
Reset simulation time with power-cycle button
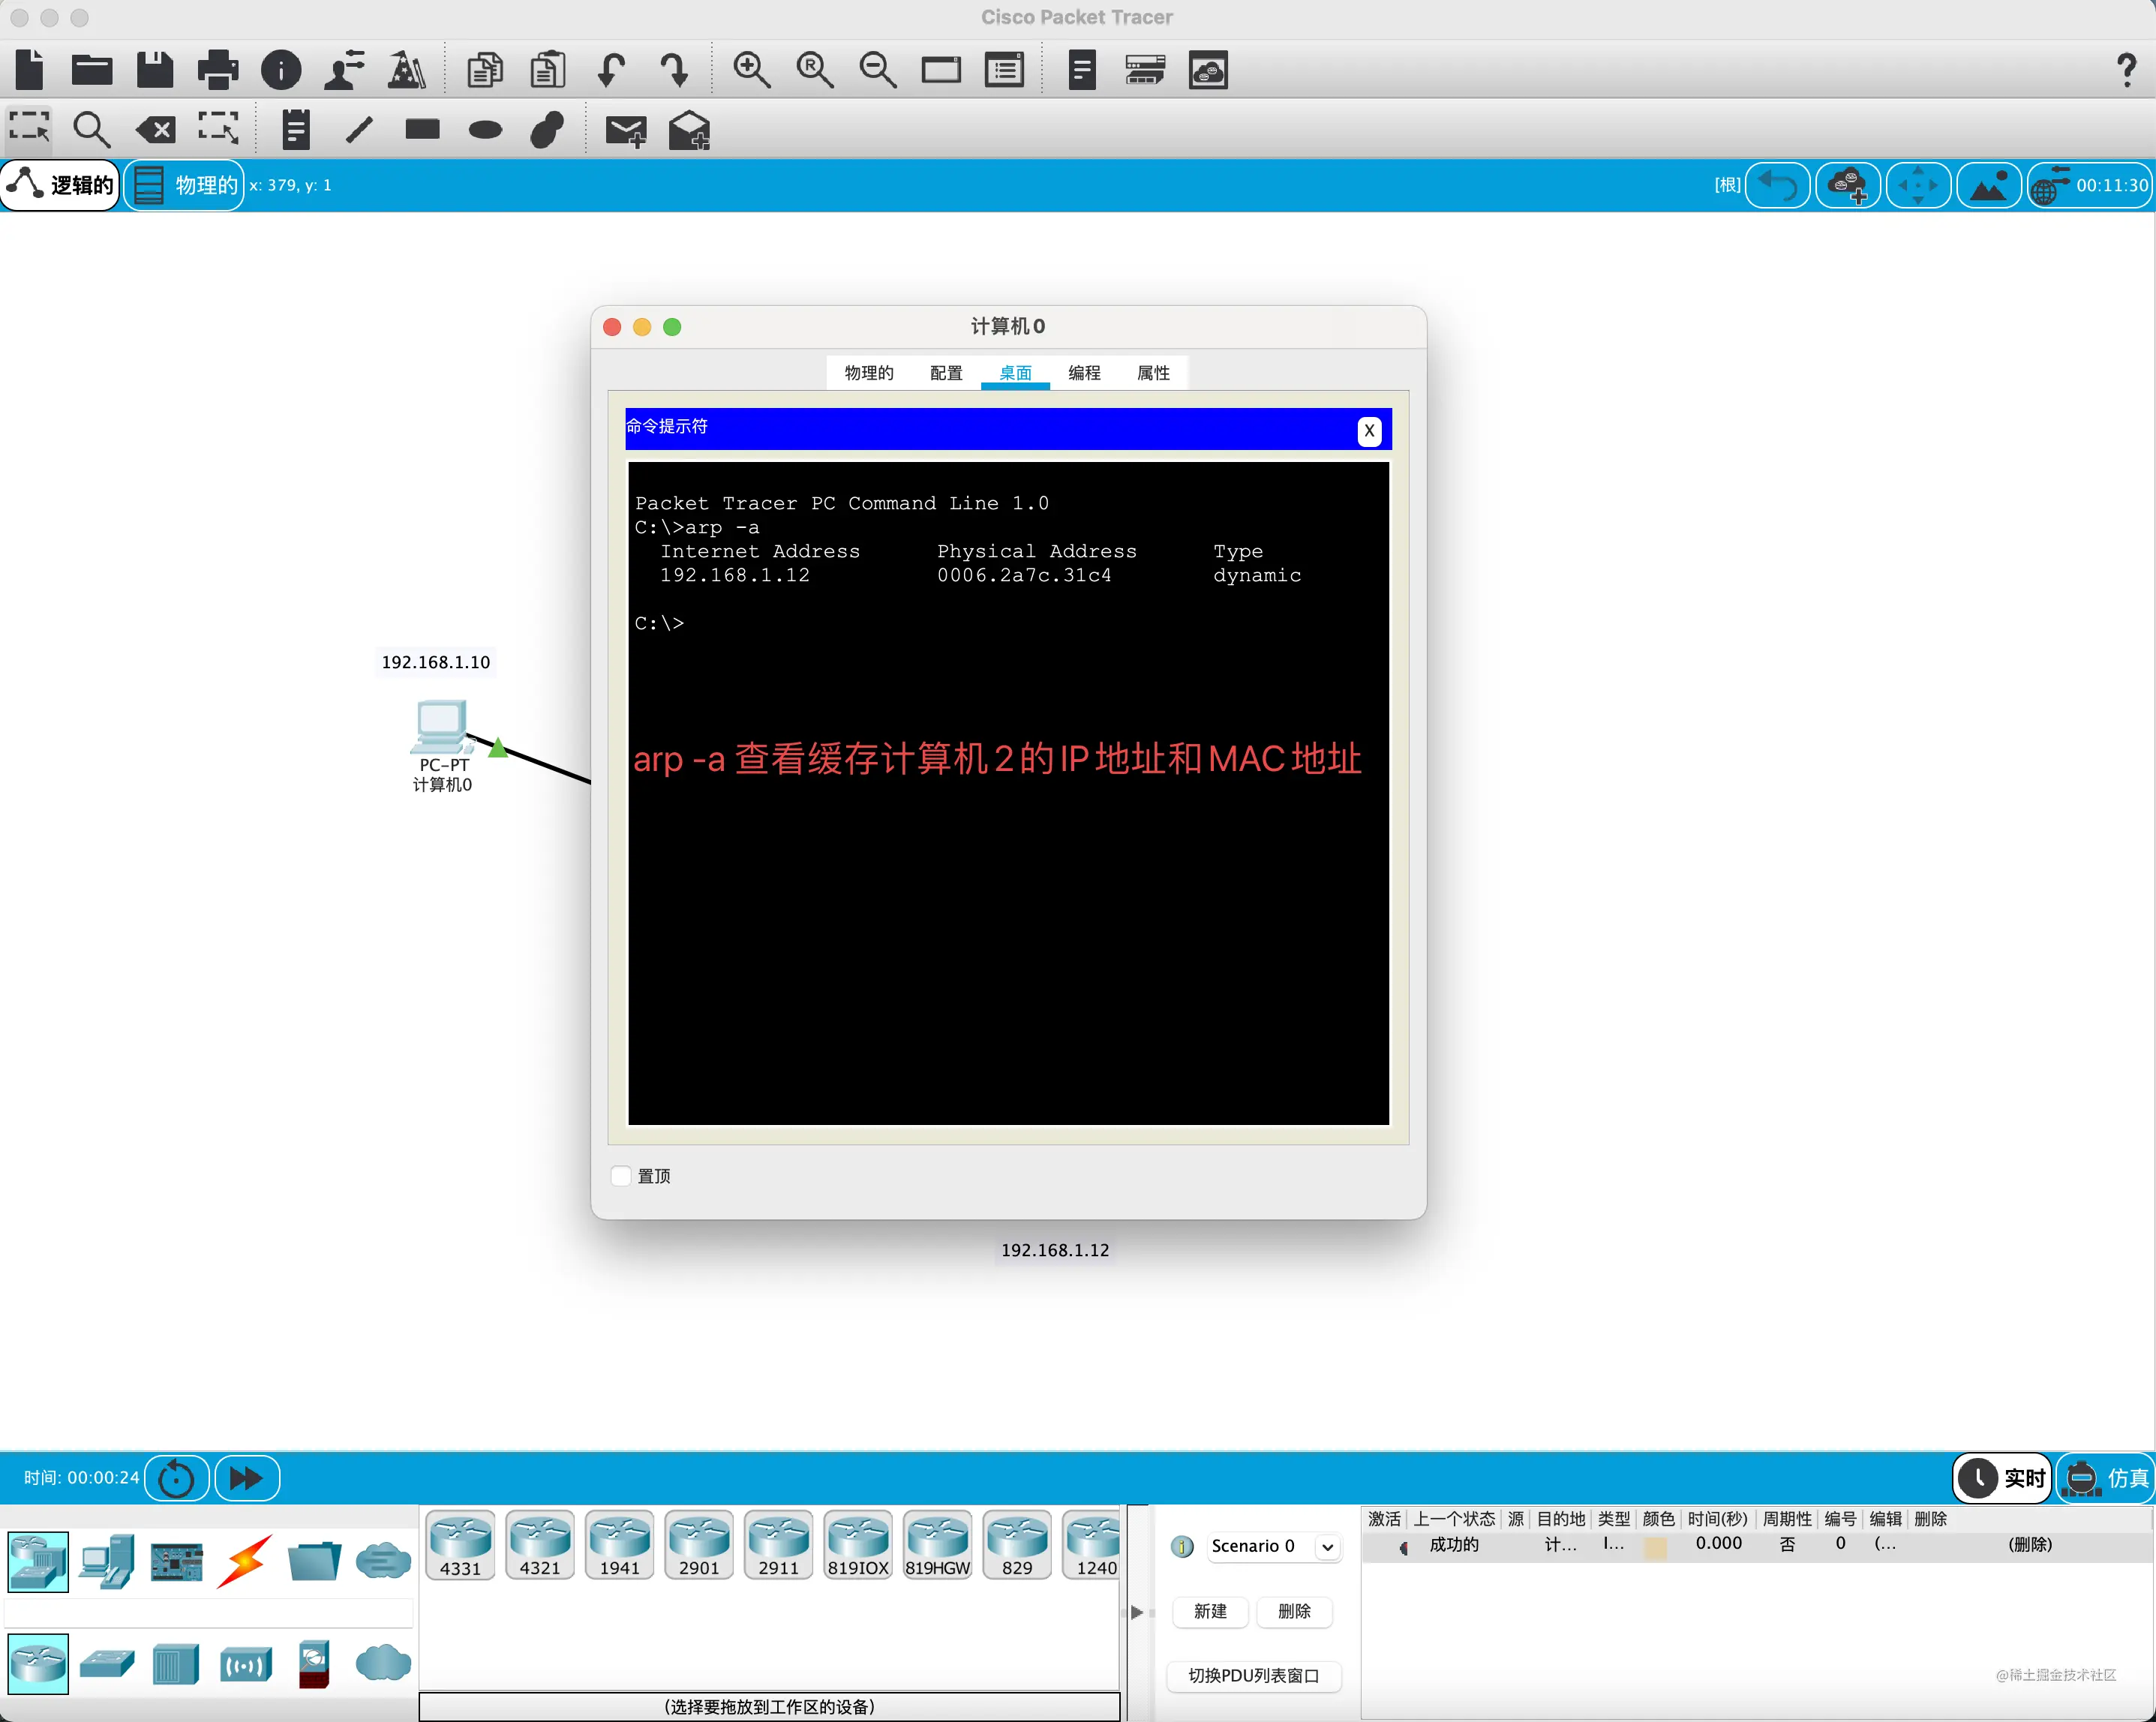[x=177, y=1478]
